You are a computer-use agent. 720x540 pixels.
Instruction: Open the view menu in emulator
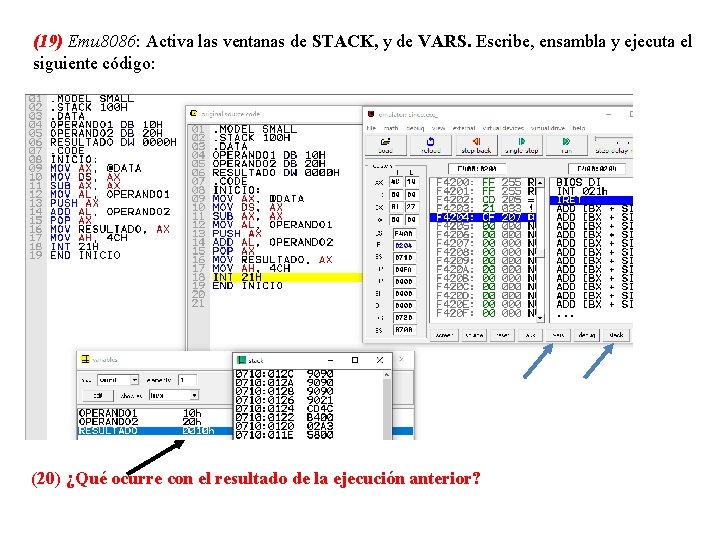pyautogui.click(x=438, y=128)
